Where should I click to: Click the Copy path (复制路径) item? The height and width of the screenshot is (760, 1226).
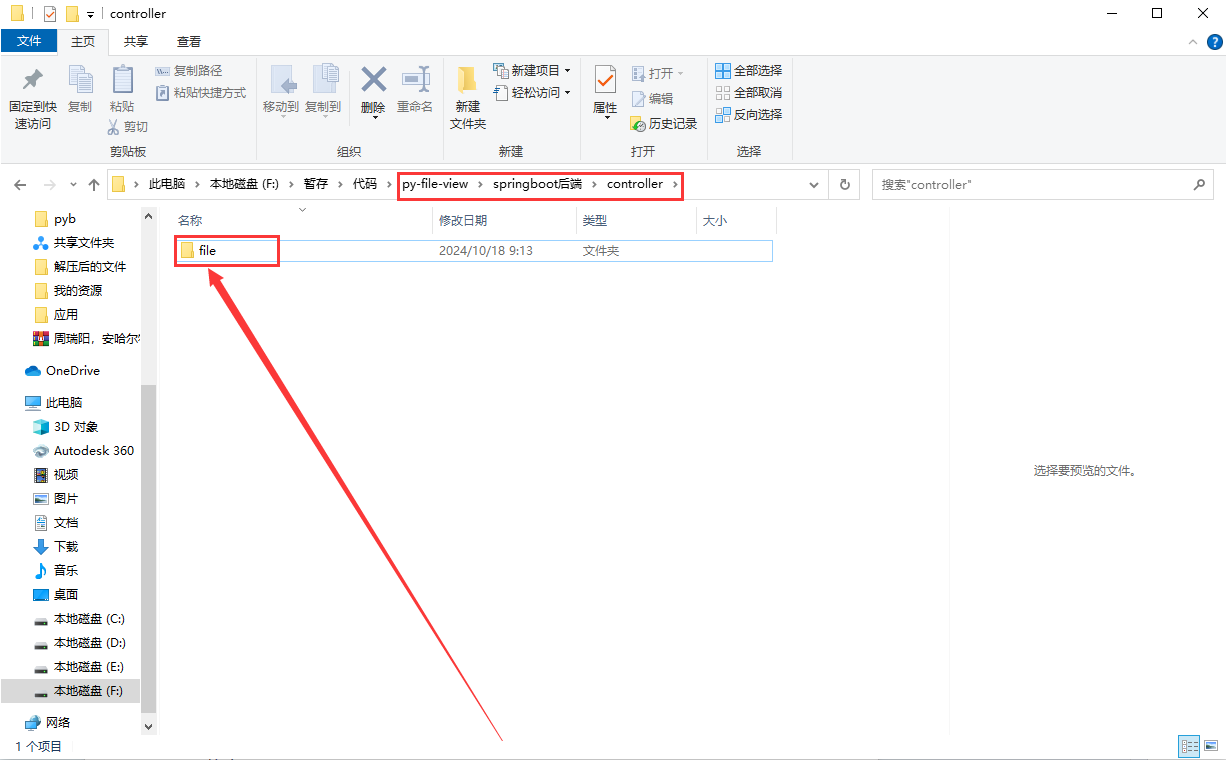click(189, 71)
